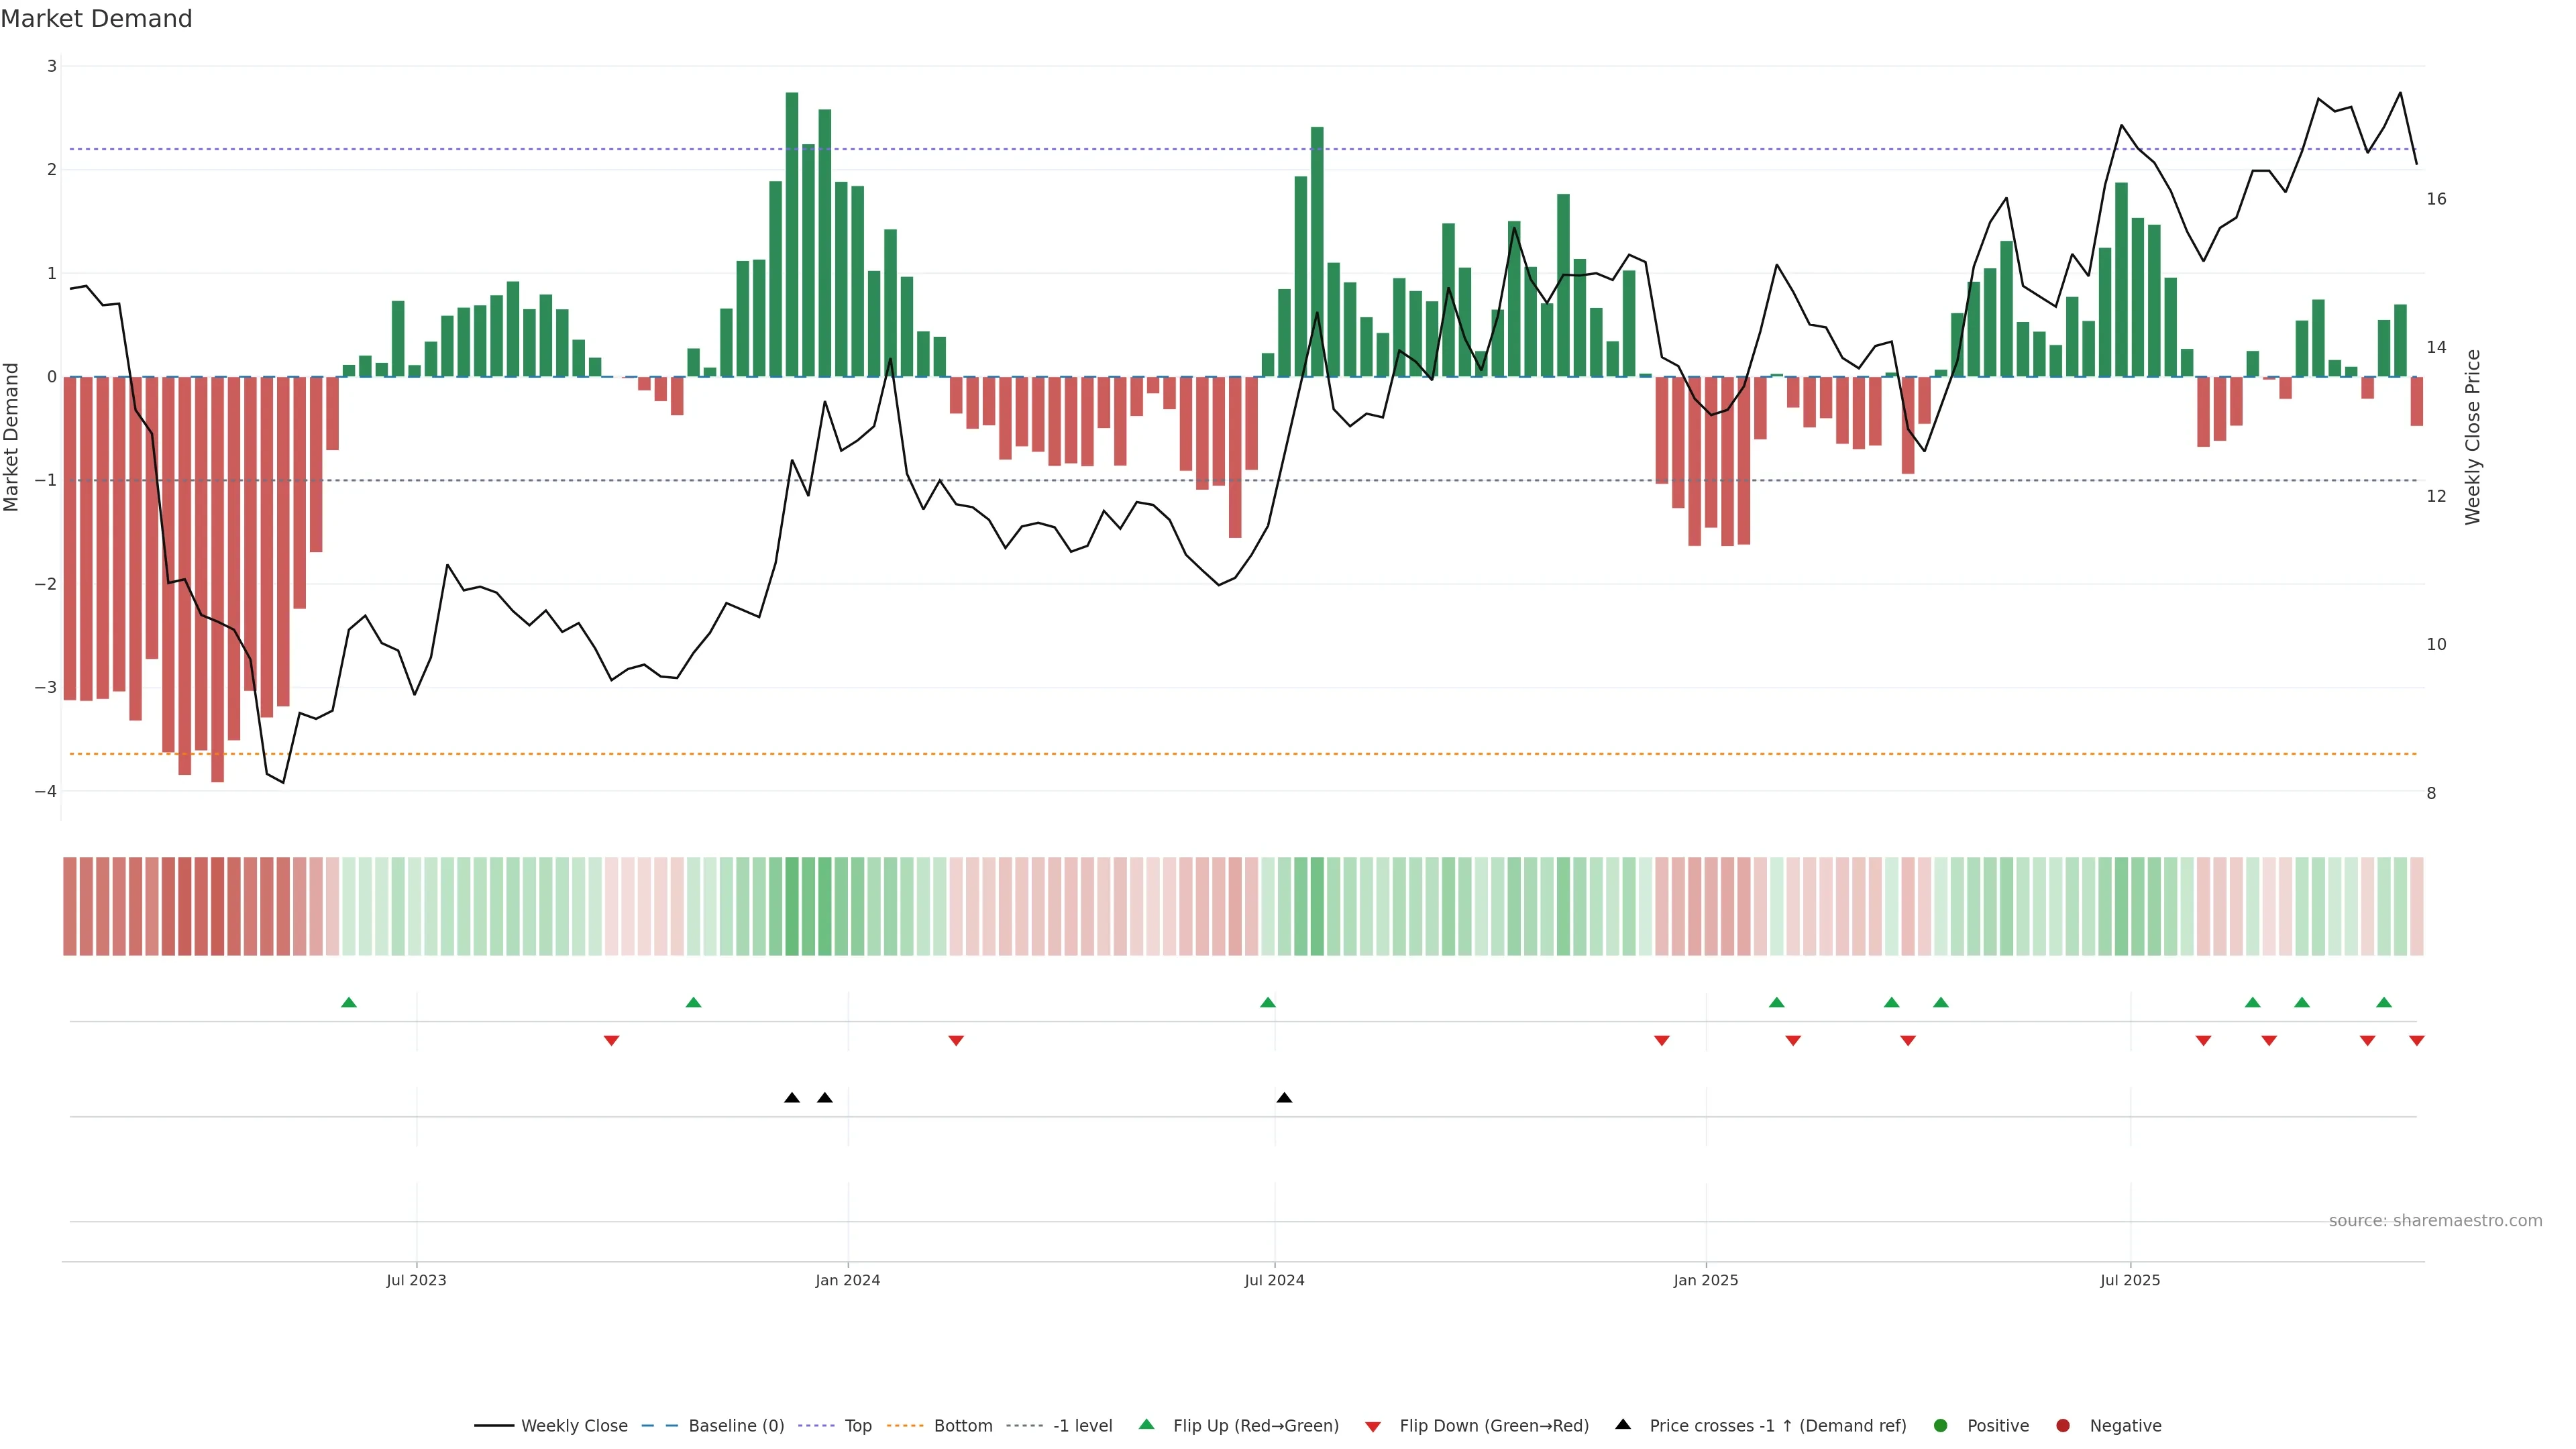Click the source: sharemaestro.com text

(2435, 1220)
